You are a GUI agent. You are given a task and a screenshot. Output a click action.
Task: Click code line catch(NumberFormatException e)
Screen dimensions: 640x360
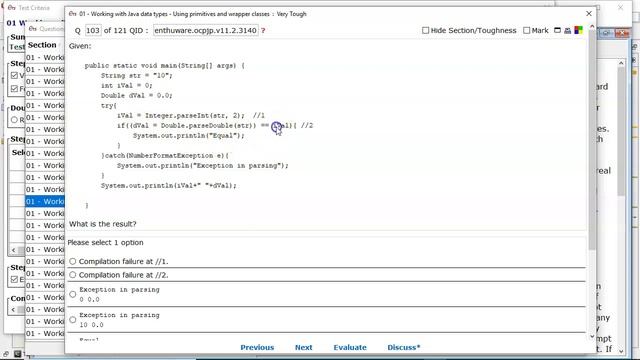coord(165,156)
